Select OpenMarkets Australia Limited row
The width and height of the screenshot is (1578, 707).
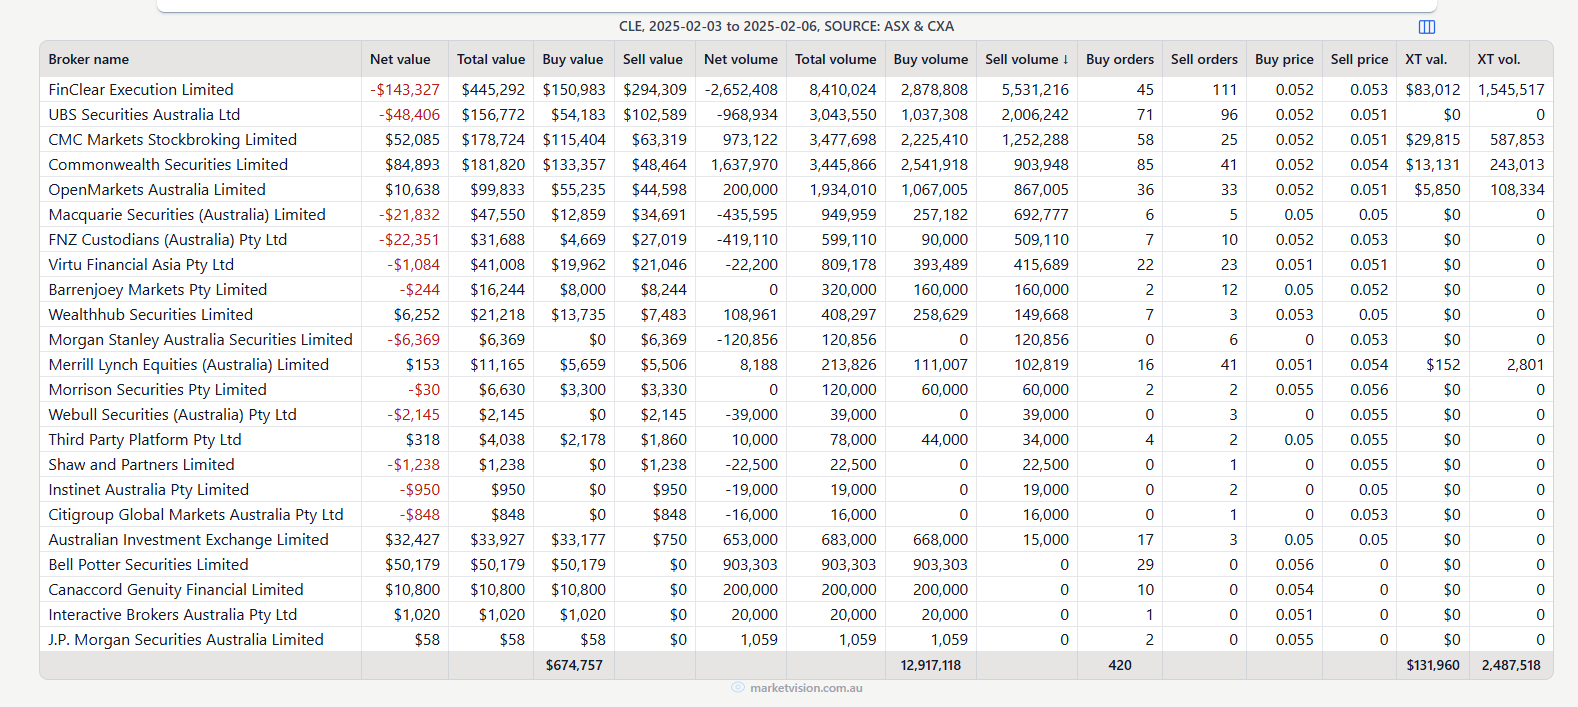coord(796,189)
